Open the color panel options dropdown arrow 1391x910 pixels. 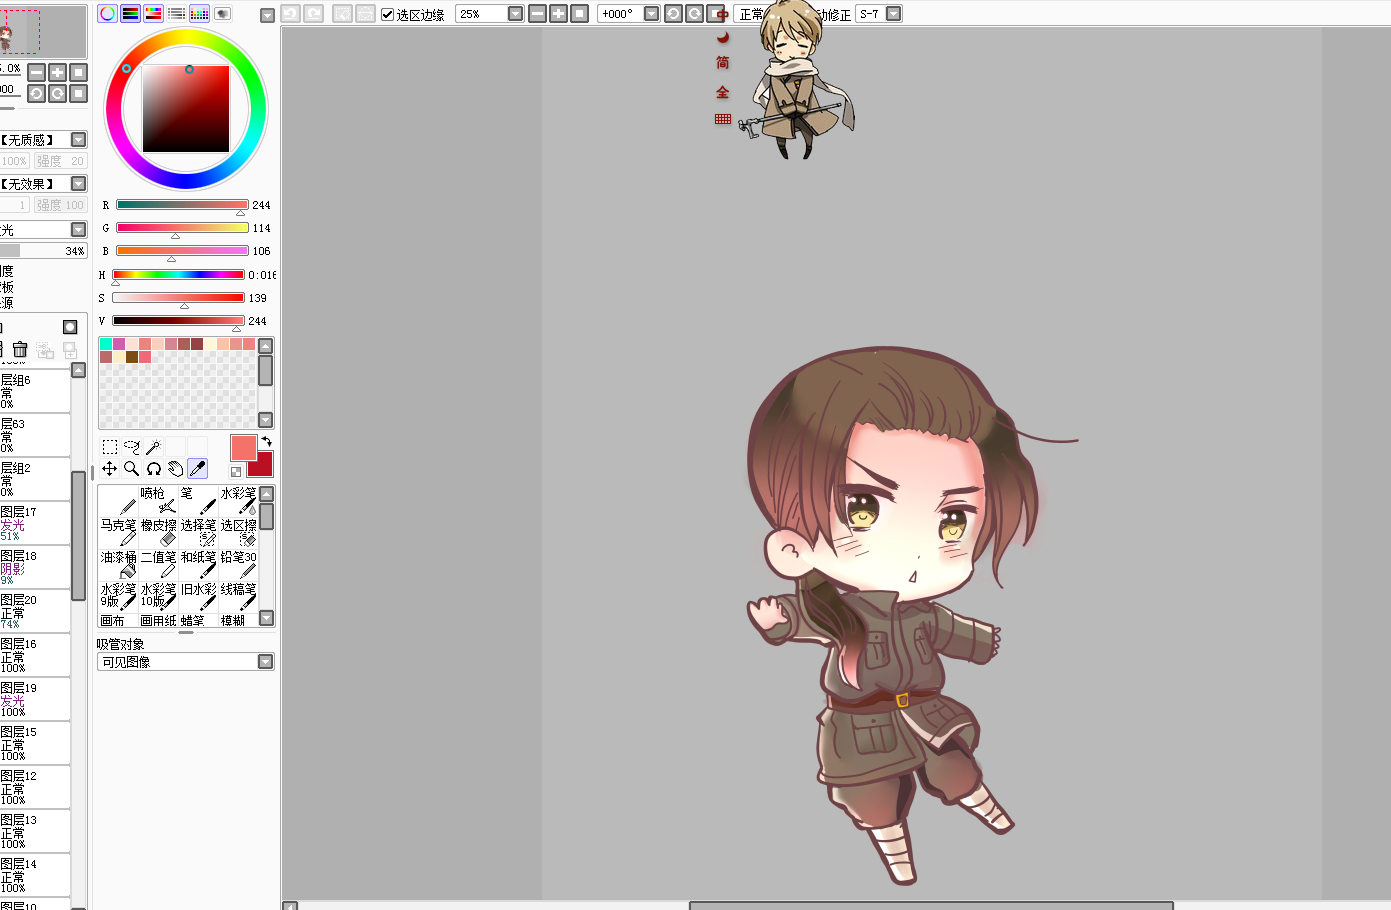point(267,15)
